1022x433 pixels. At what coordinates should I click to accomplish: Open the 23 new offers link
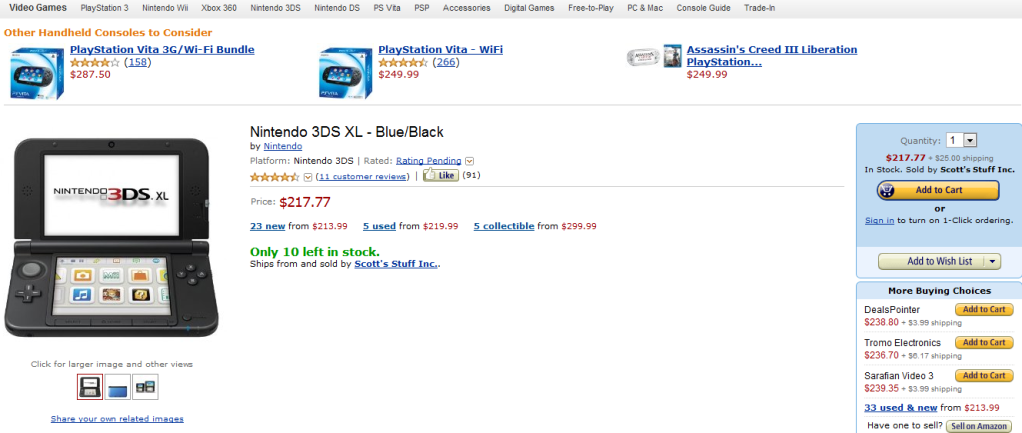tap(268, 226)
